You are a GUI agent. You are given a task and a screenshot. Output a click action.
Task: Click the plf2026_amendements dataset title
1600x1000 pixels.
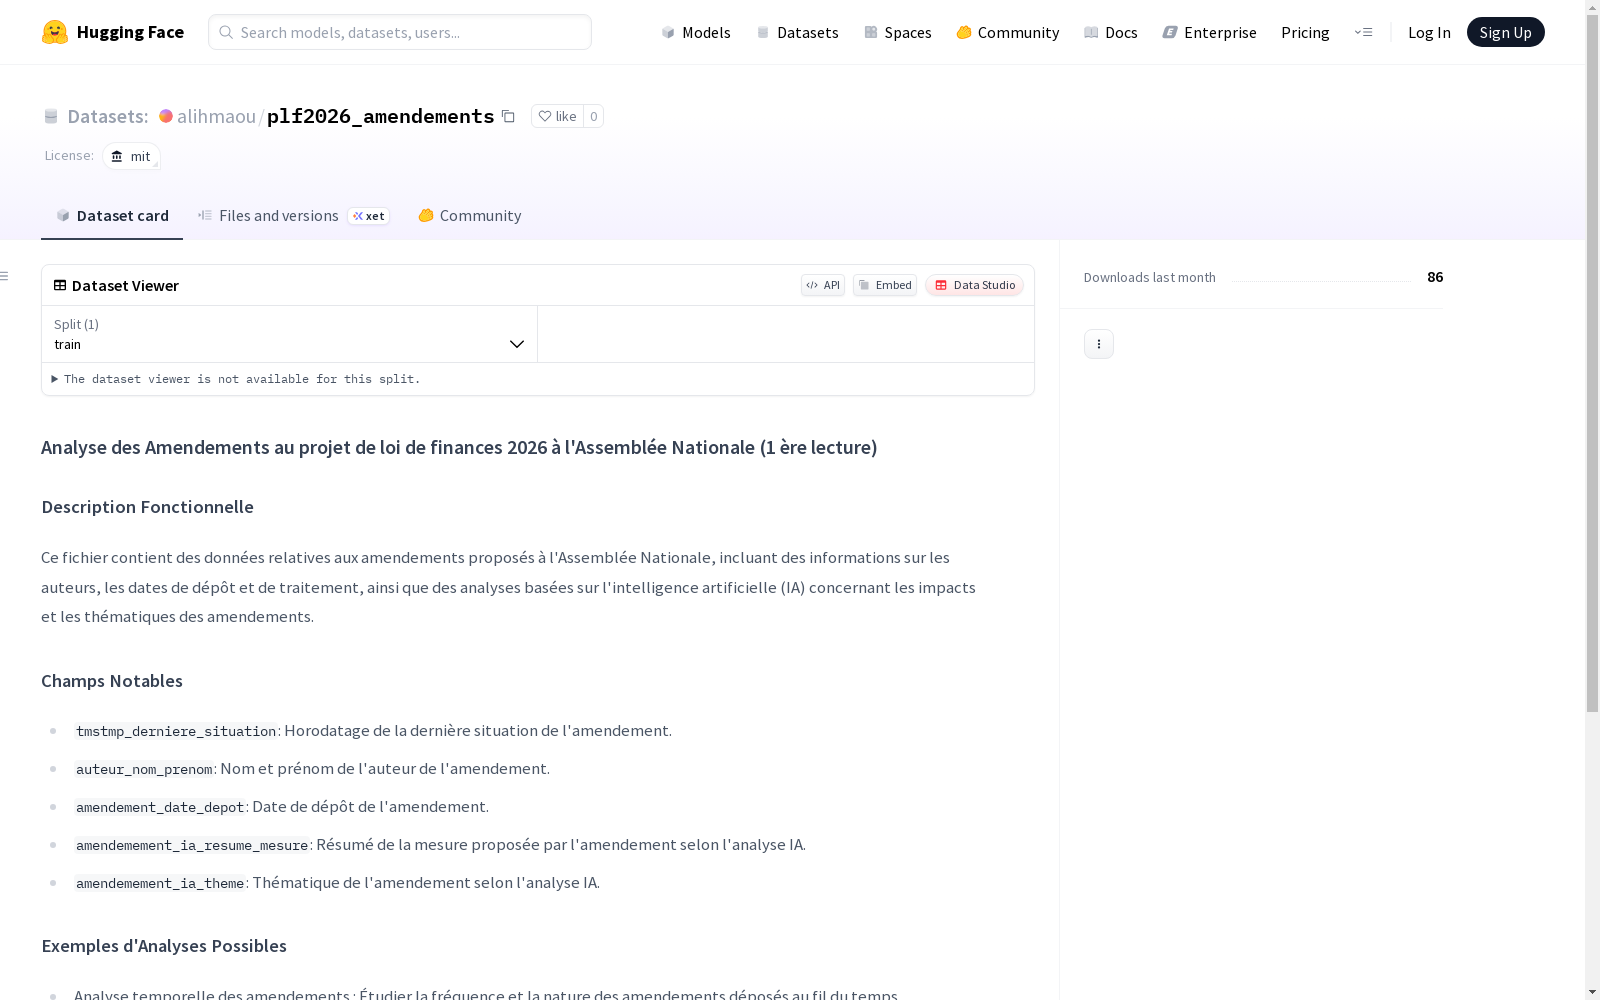coord(380,116)
